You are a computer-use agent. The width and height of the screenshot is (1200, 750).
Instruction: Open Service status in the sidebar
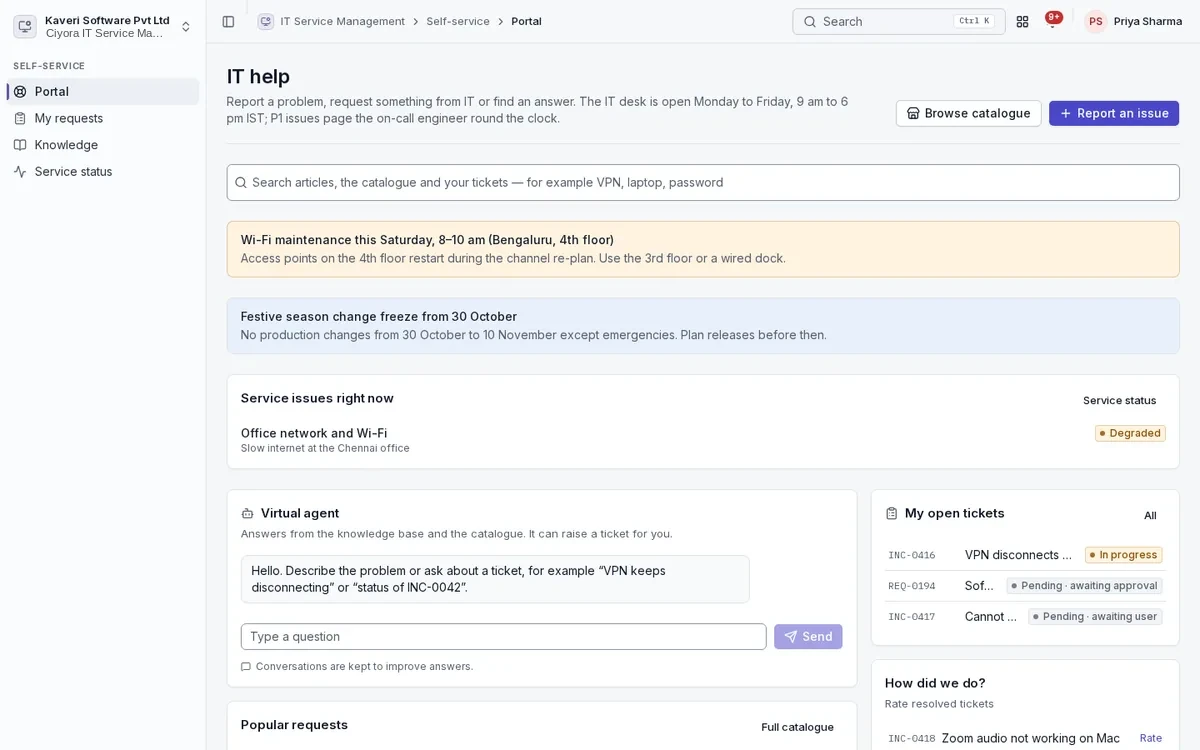103,172
